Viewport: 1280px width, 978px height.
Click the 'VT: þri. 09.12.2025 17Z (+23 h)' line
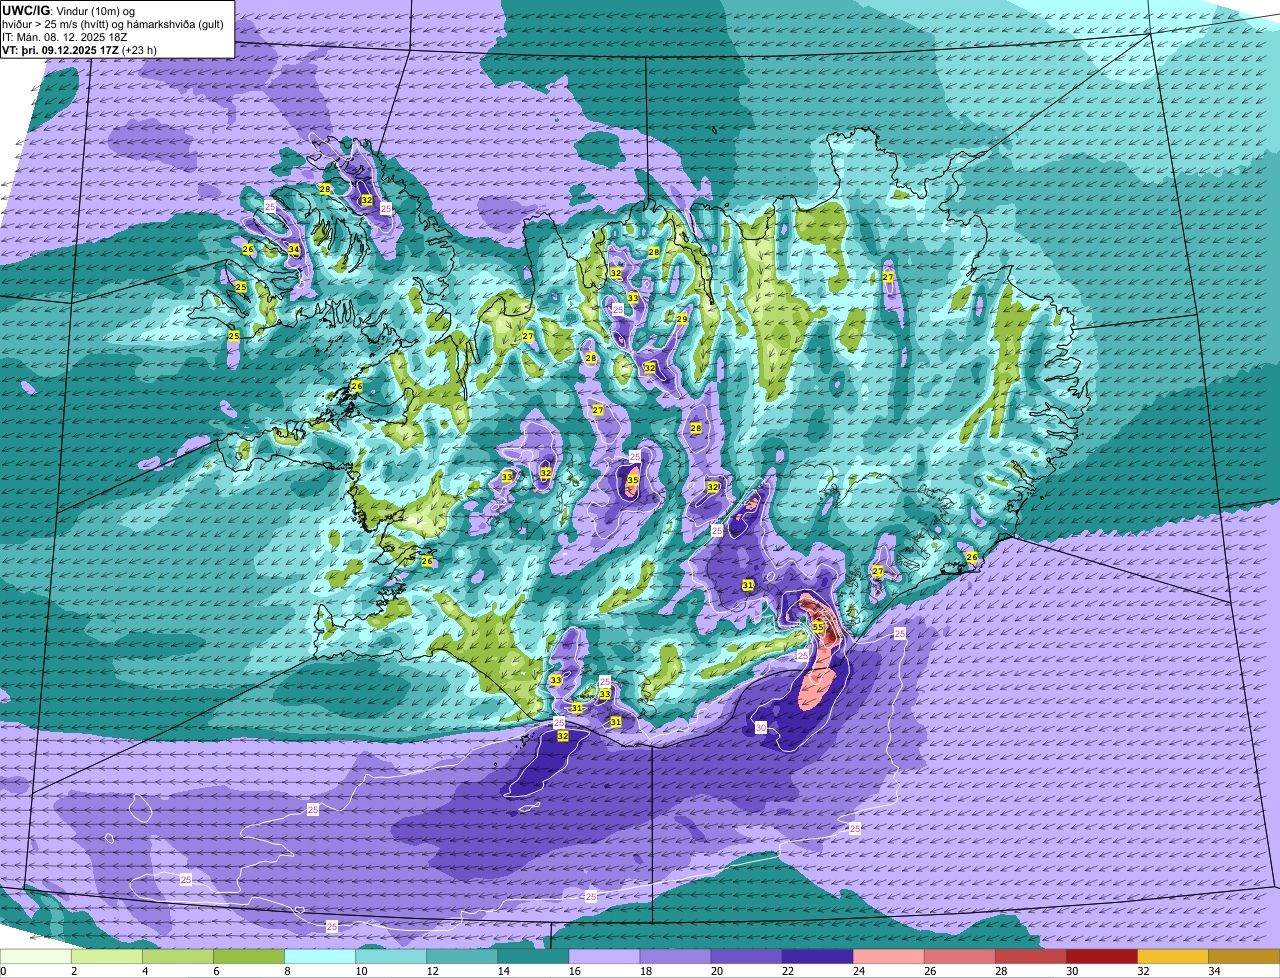79,50
